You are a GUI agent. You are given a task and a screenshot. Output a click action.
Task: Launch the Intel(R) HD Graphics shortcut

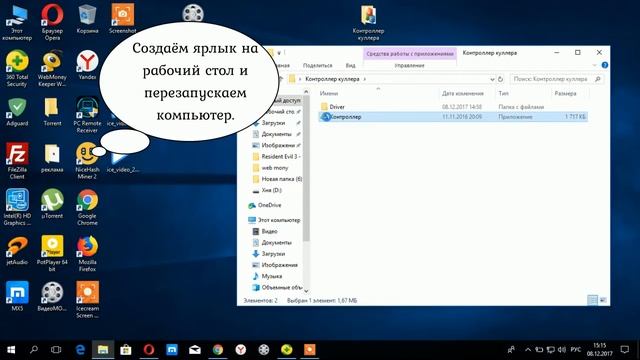coord(17,207)
